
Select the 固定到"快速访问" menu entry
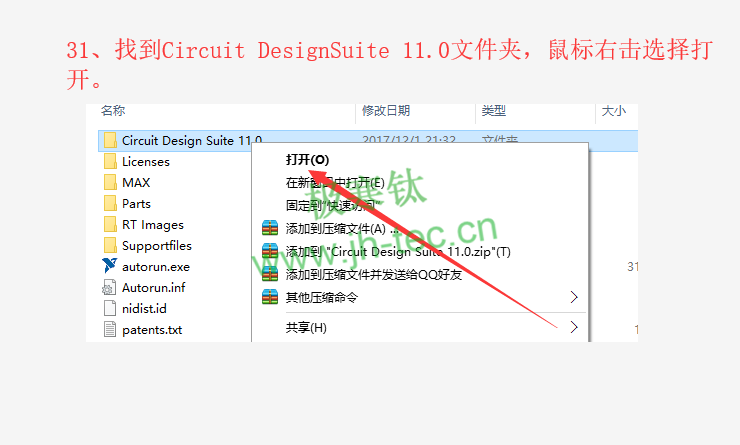coord(333,205)
